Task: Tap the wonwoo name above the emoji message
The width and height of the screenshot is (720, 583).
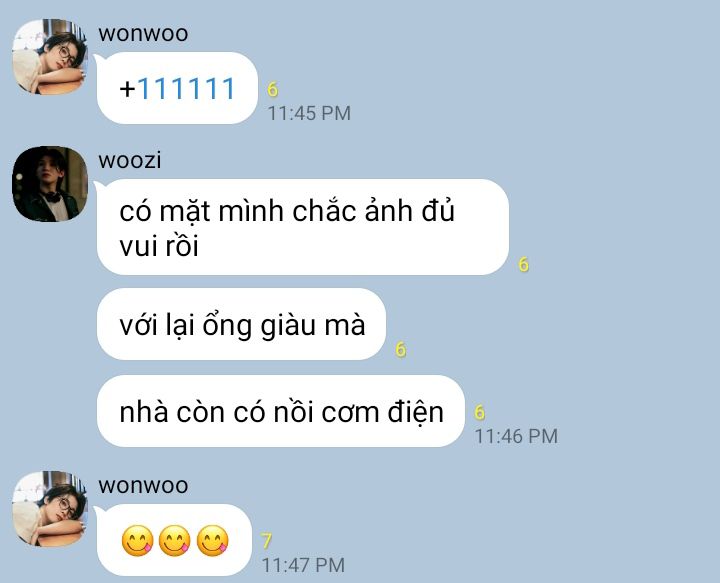Action: click(143, 485)
